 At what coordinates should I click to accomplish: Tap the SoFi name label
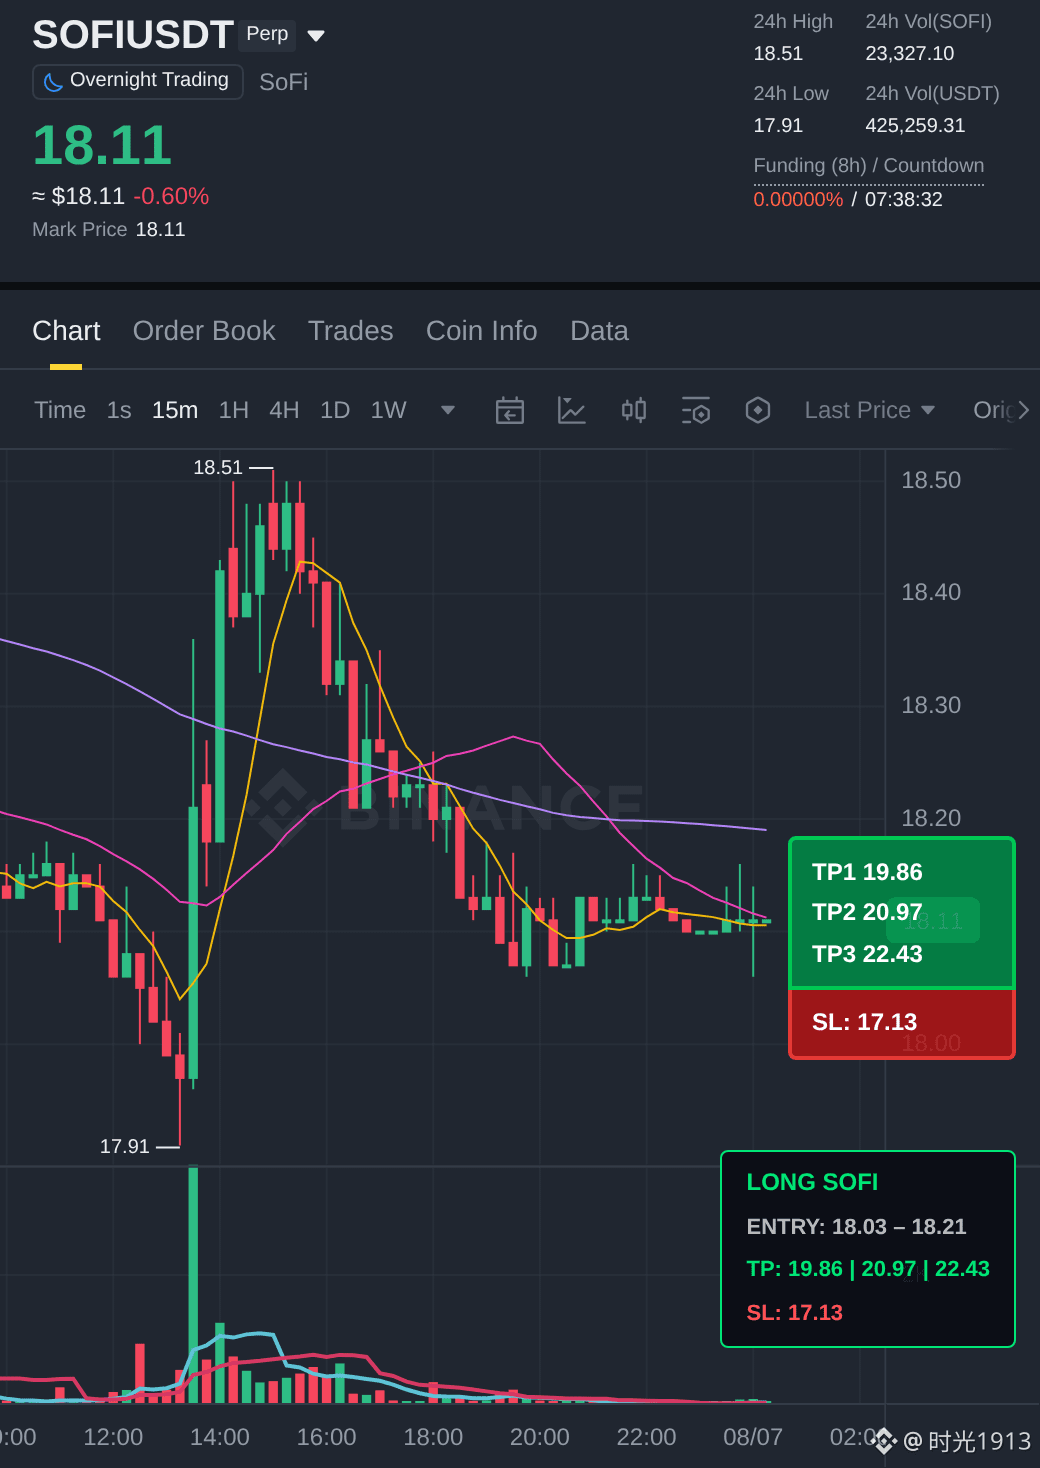point(284,82)
